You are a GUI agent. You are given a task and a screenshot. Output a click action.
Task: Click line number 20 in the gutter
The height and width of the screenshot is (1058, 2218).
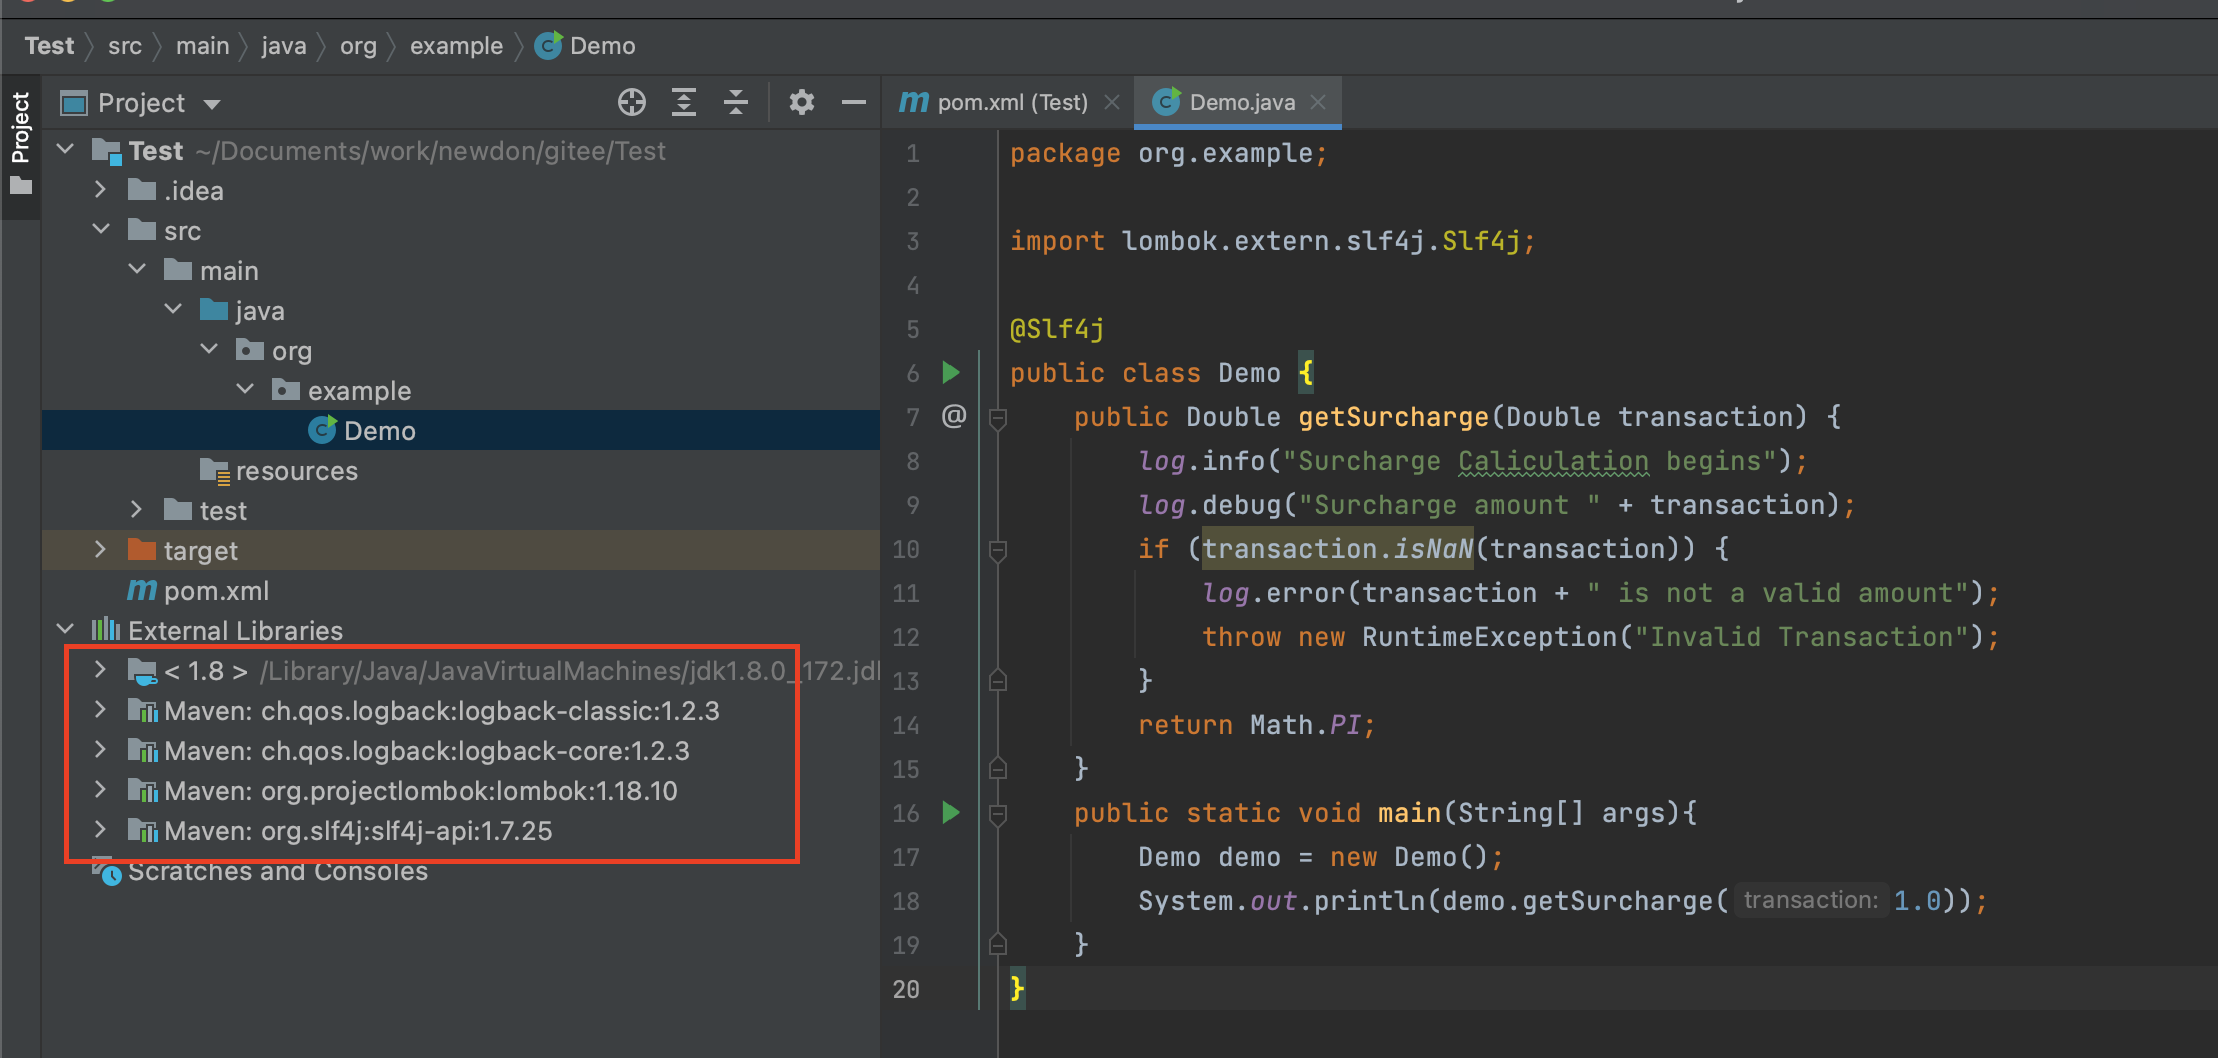click(x=906, y=989)
